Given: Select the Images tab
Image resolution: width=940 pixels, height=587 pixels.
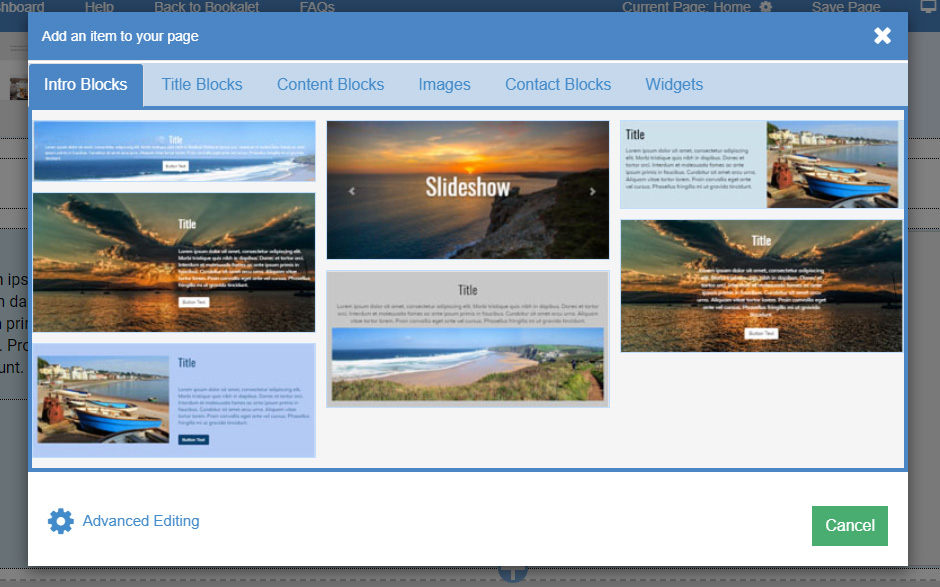Looking at the screenshot, I should tap(444, 85).
